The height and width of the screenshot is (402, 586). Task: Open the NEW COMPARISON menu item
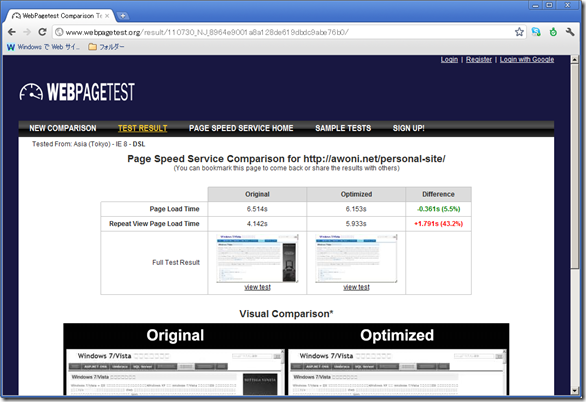[63, 128]
